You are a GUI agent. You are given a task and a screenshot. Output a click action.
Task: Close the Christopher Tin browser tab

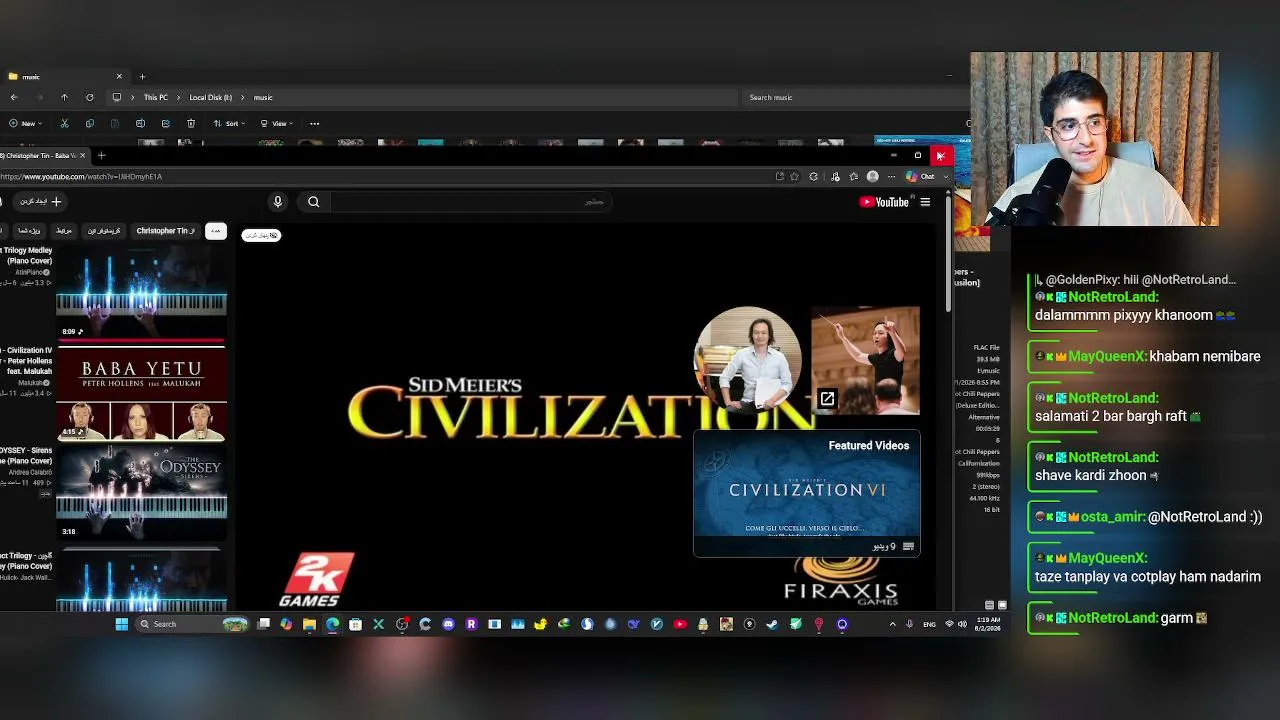pos(84,155)
